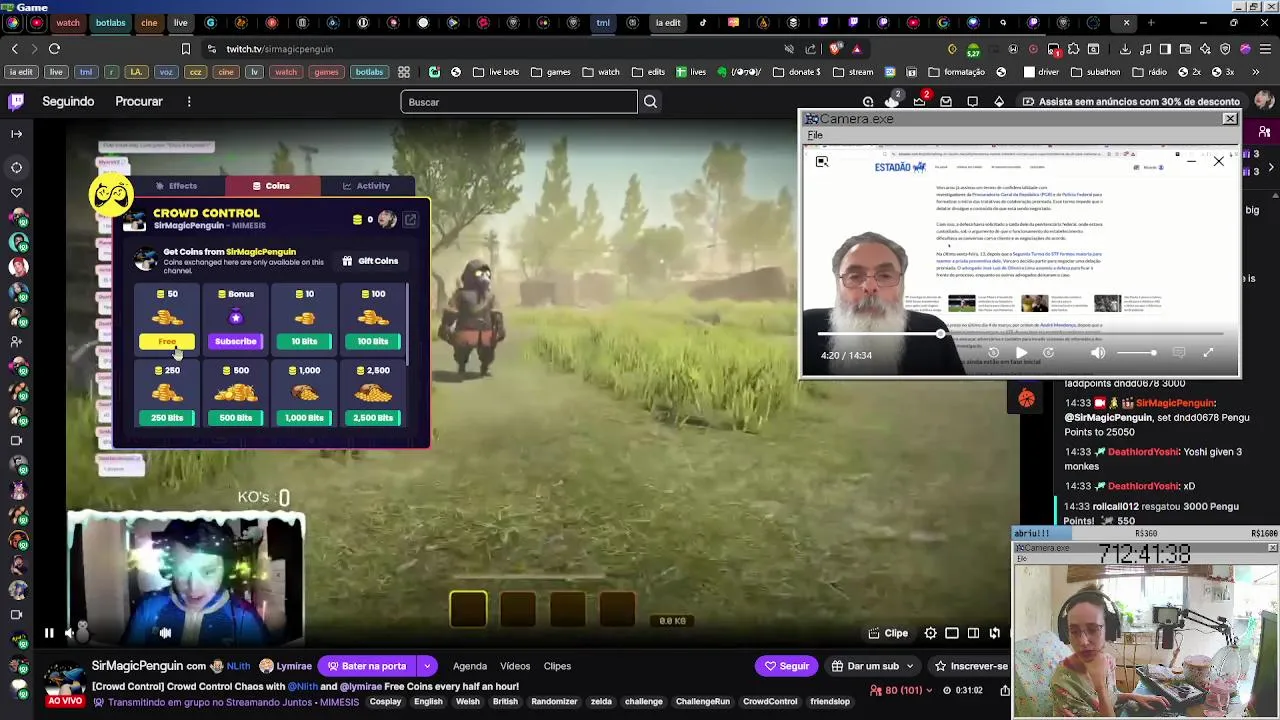Mute video in Camera.exe window
This screenshot has height=720, width=1280.
click(1098, 353)
